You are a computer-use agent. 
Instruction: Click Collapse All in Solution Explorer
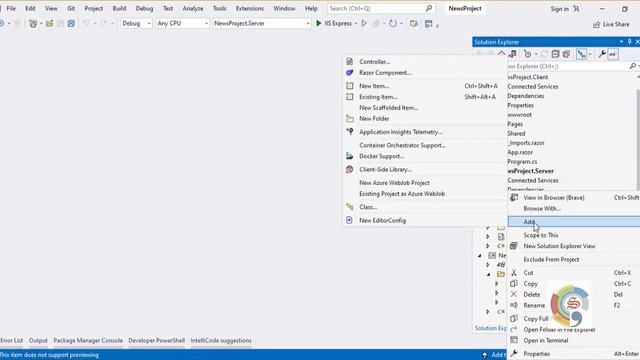coord(555,54)
